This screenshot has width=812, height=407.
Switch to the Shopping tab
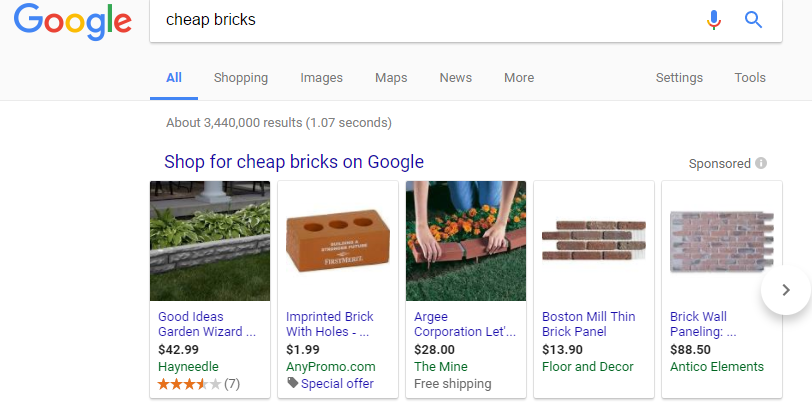coord(241,78)
